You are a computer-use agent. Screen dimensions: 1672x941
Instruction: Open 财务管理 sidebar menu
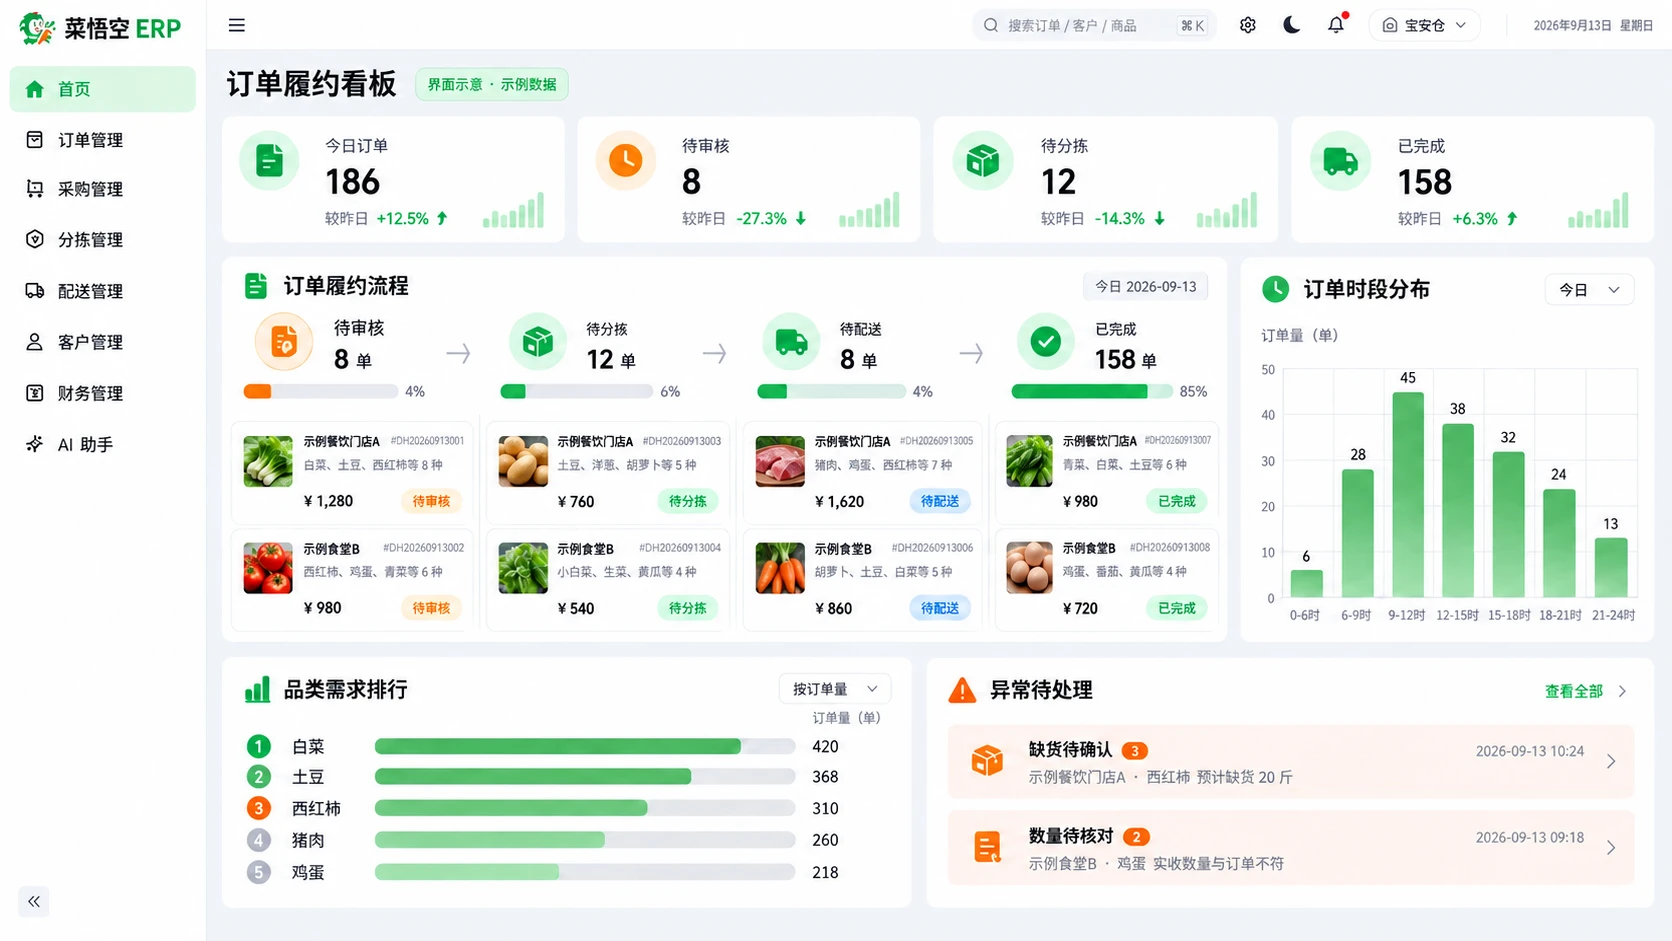coord(103,393)
